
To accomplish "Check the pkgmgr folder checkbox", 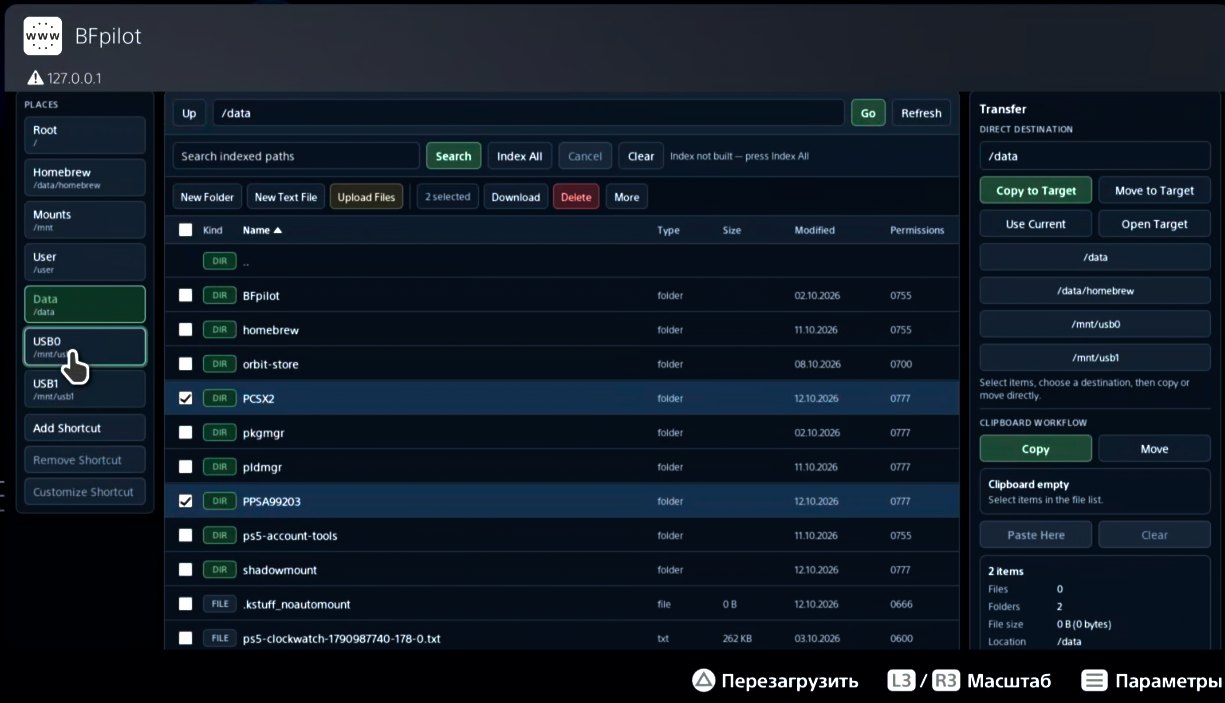I will [x=185, y=433].
